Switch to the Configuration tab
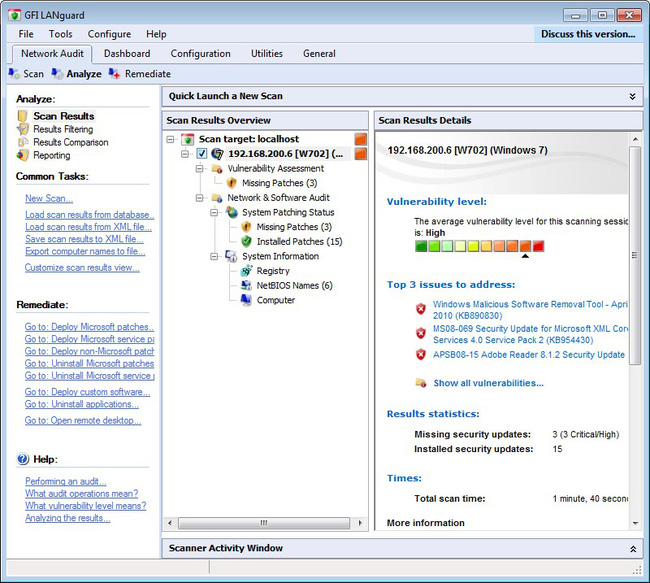Image resolution: width=650 pixels, height=583 pixels. 201,53
